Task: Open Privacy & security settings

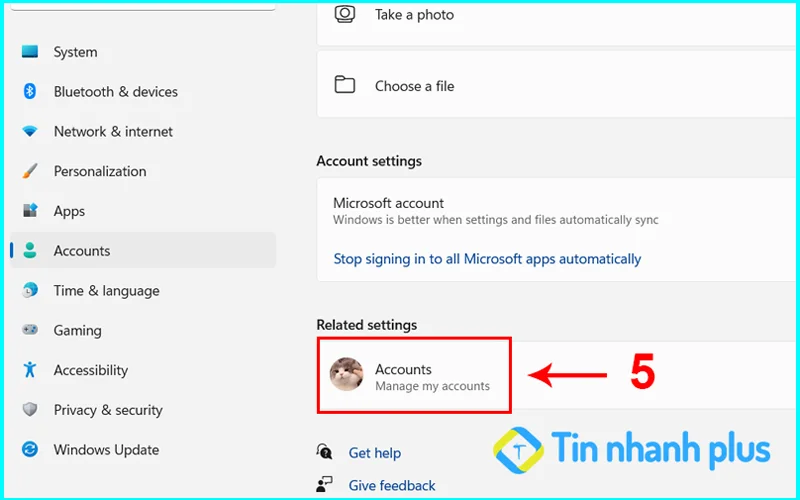Action: point(143,410)
